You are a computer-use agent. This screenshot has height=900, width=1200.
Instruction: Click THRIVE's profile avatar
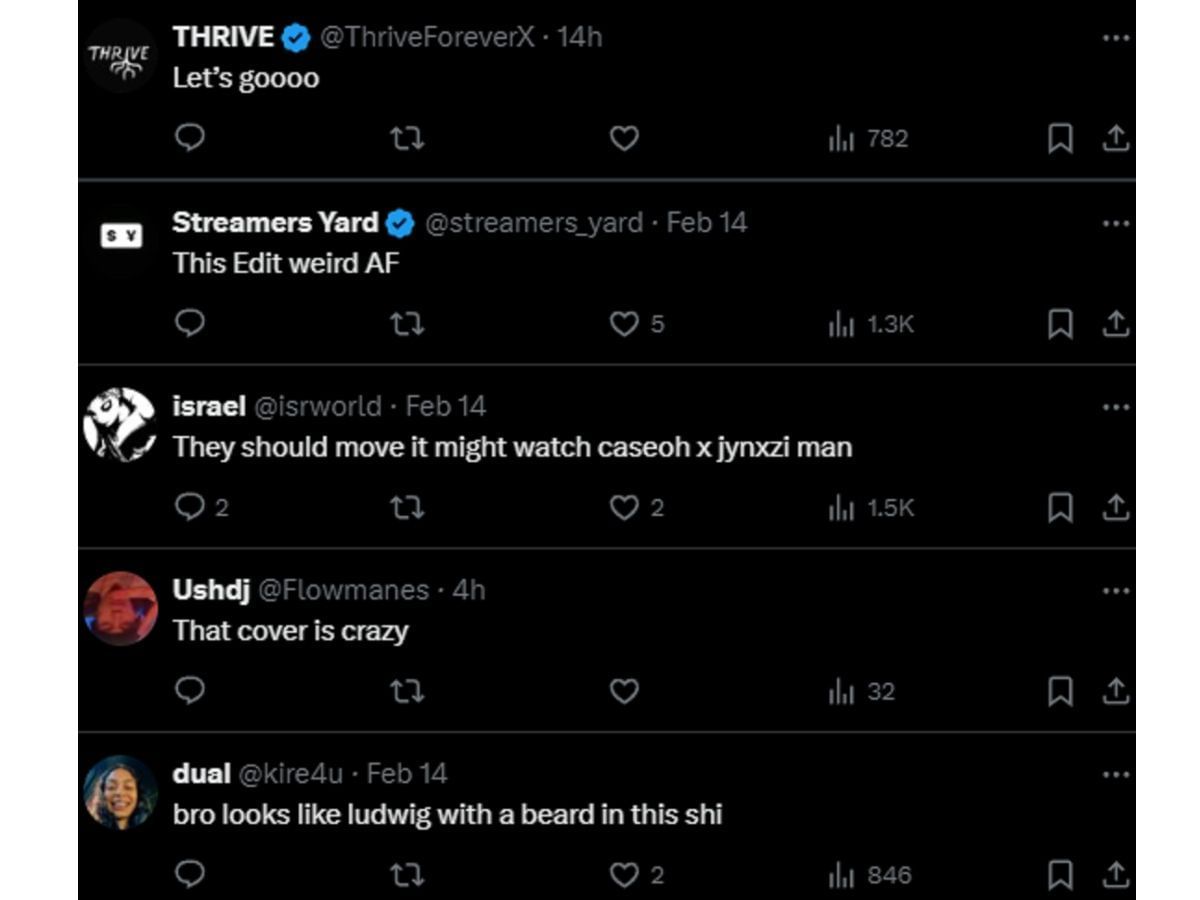(x=120, y=56)
